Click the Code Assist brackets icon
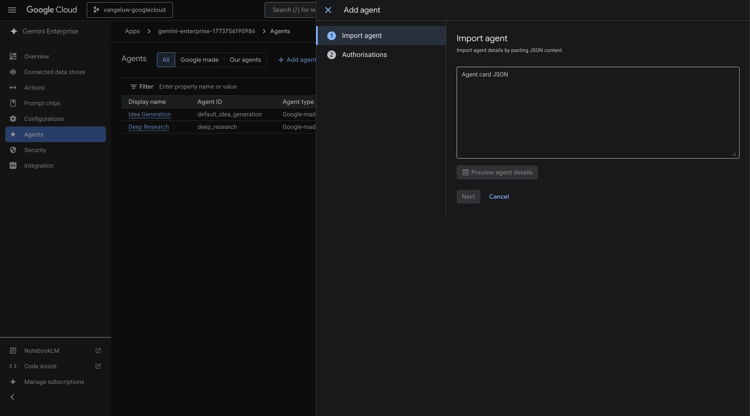This screenshot has width=750, height=416. pyautogui.click(x=13, y=366)
